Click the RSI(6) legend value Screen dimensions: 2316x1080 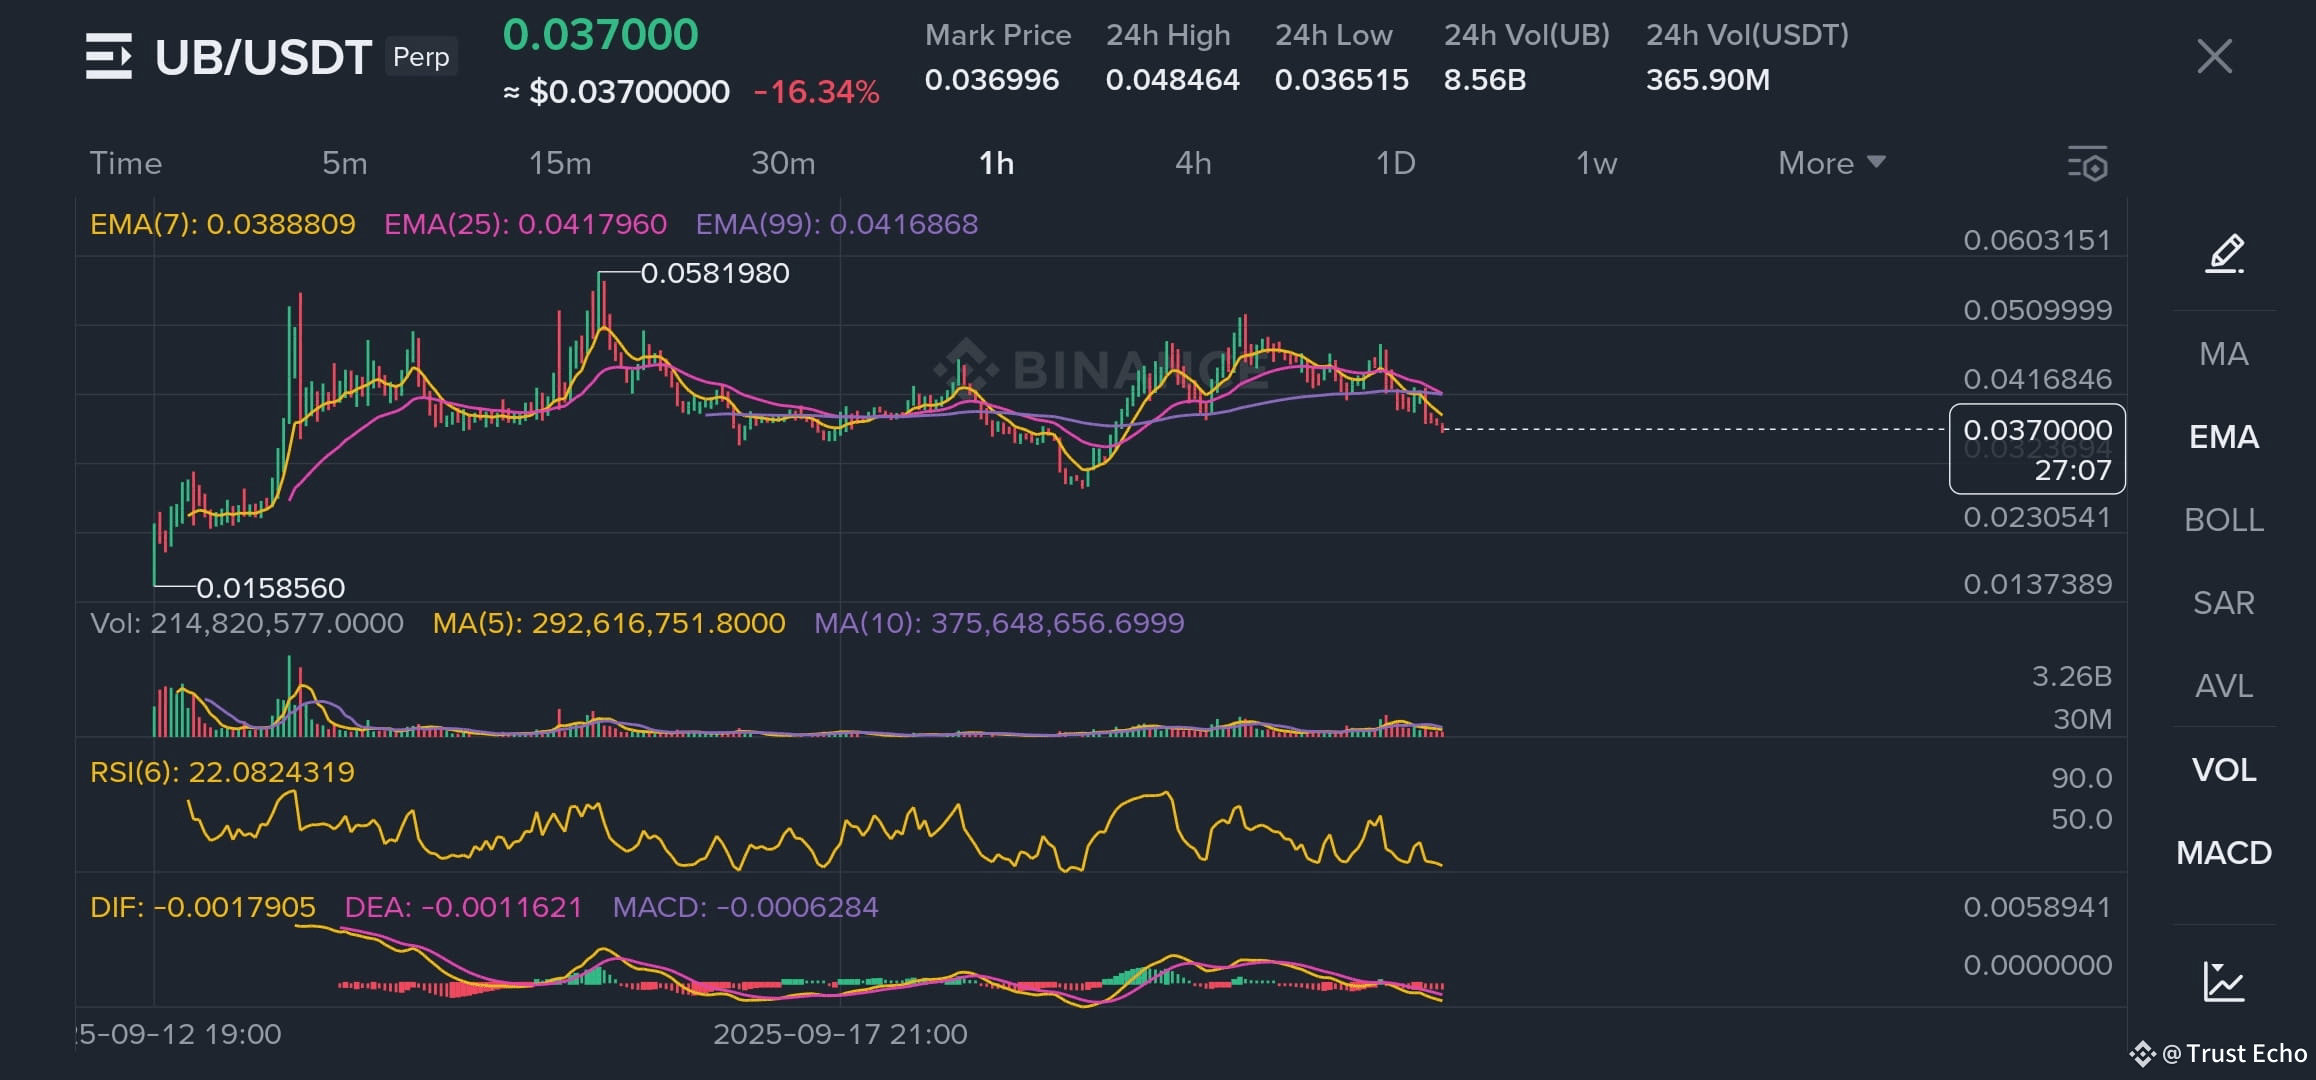pyautogui.click(x=222, y=773)
